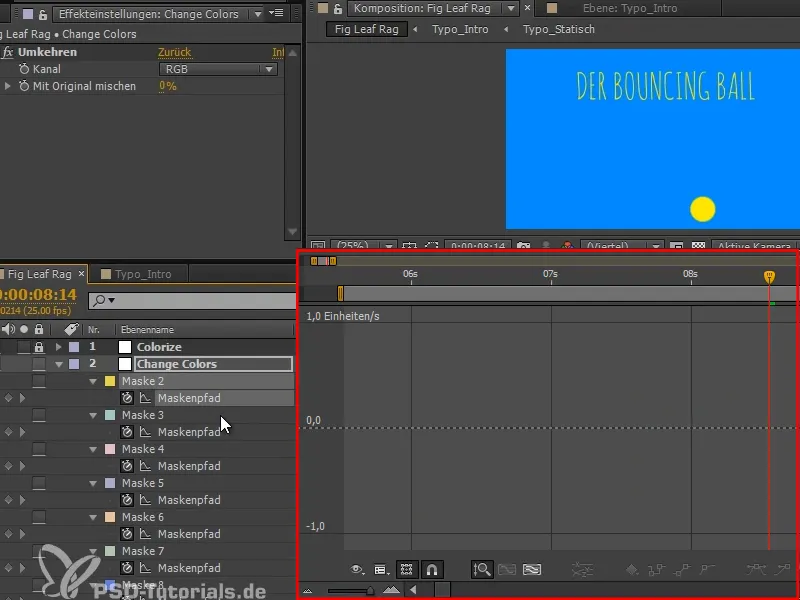This screenshot has width=800, height=600.
Task: Toggle the snap magnet in graph editor
Action: [x=432, y=569]
